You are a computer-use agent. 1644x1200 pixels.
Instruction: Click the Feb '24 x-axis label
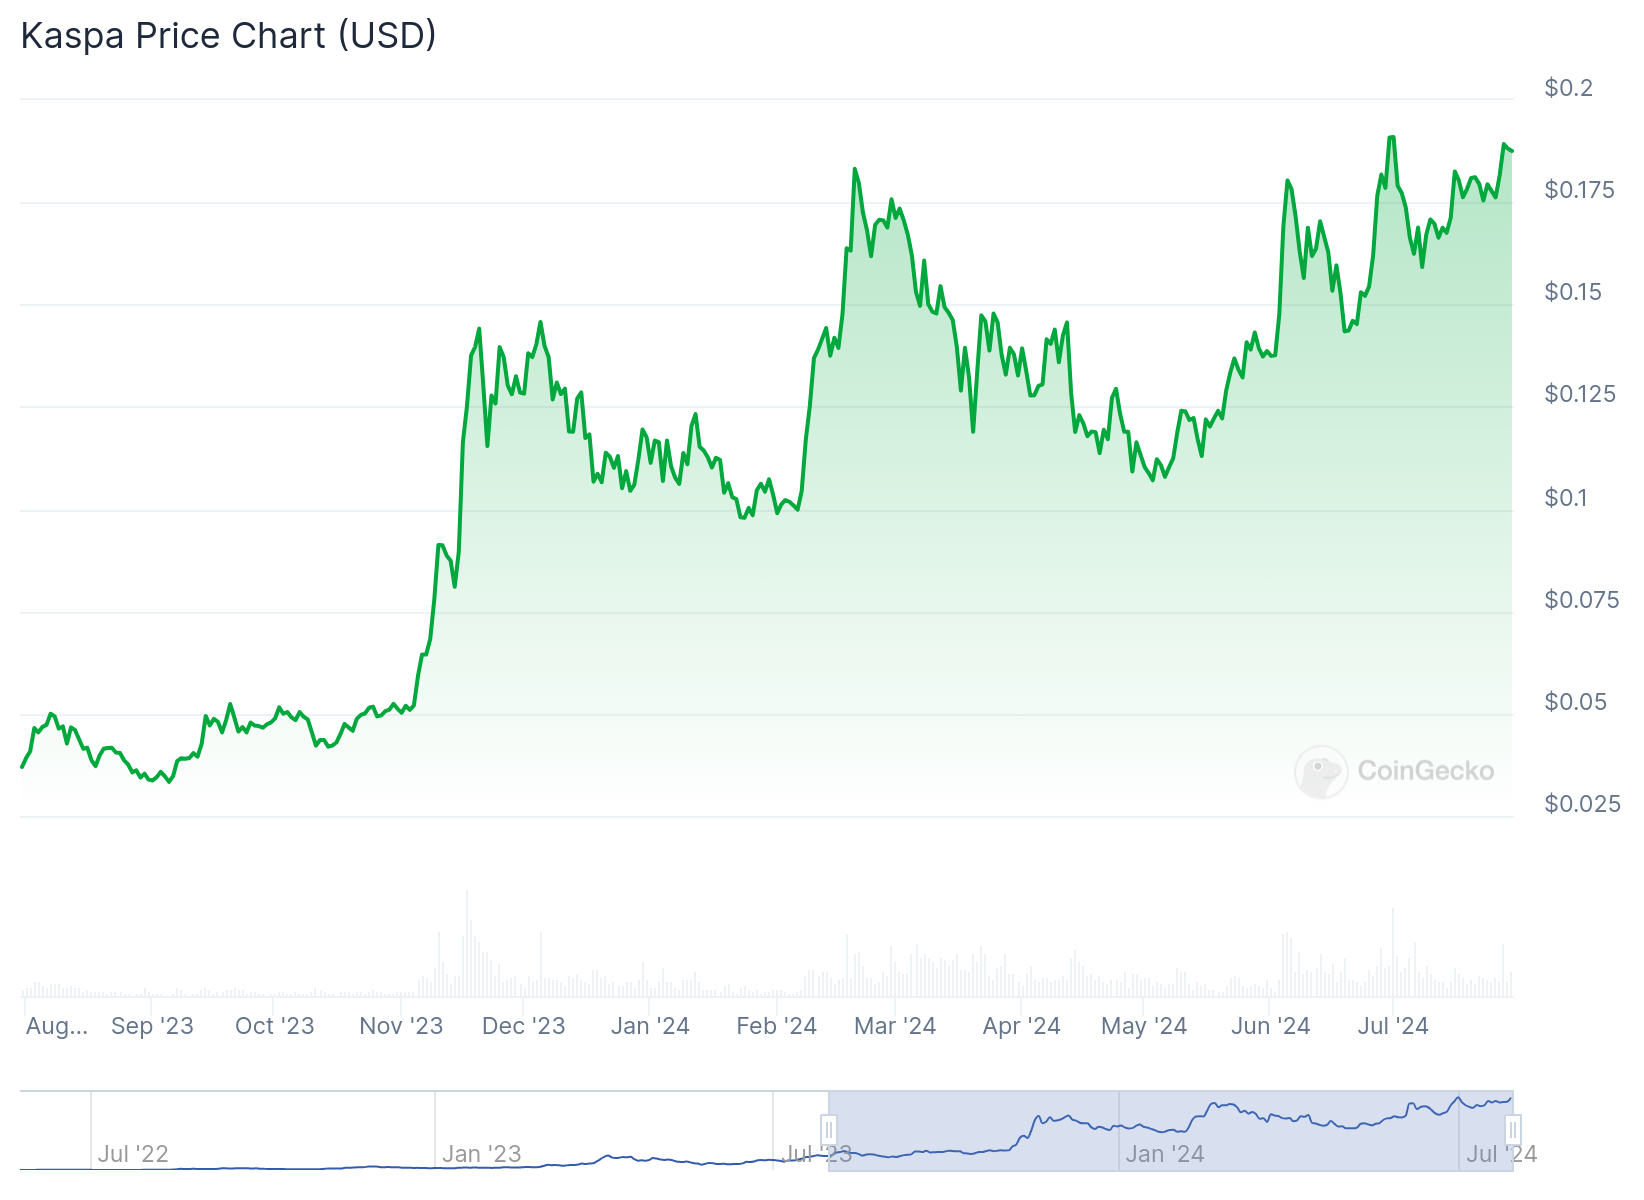[776, 1026]
